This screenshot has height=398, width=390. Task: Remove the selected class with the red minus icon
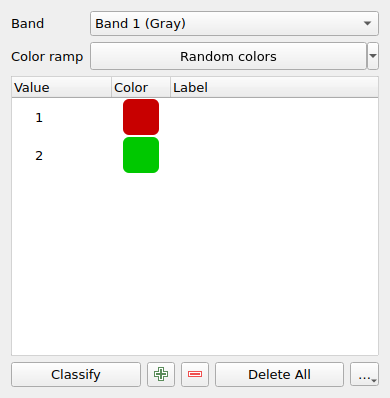(195, 374)
